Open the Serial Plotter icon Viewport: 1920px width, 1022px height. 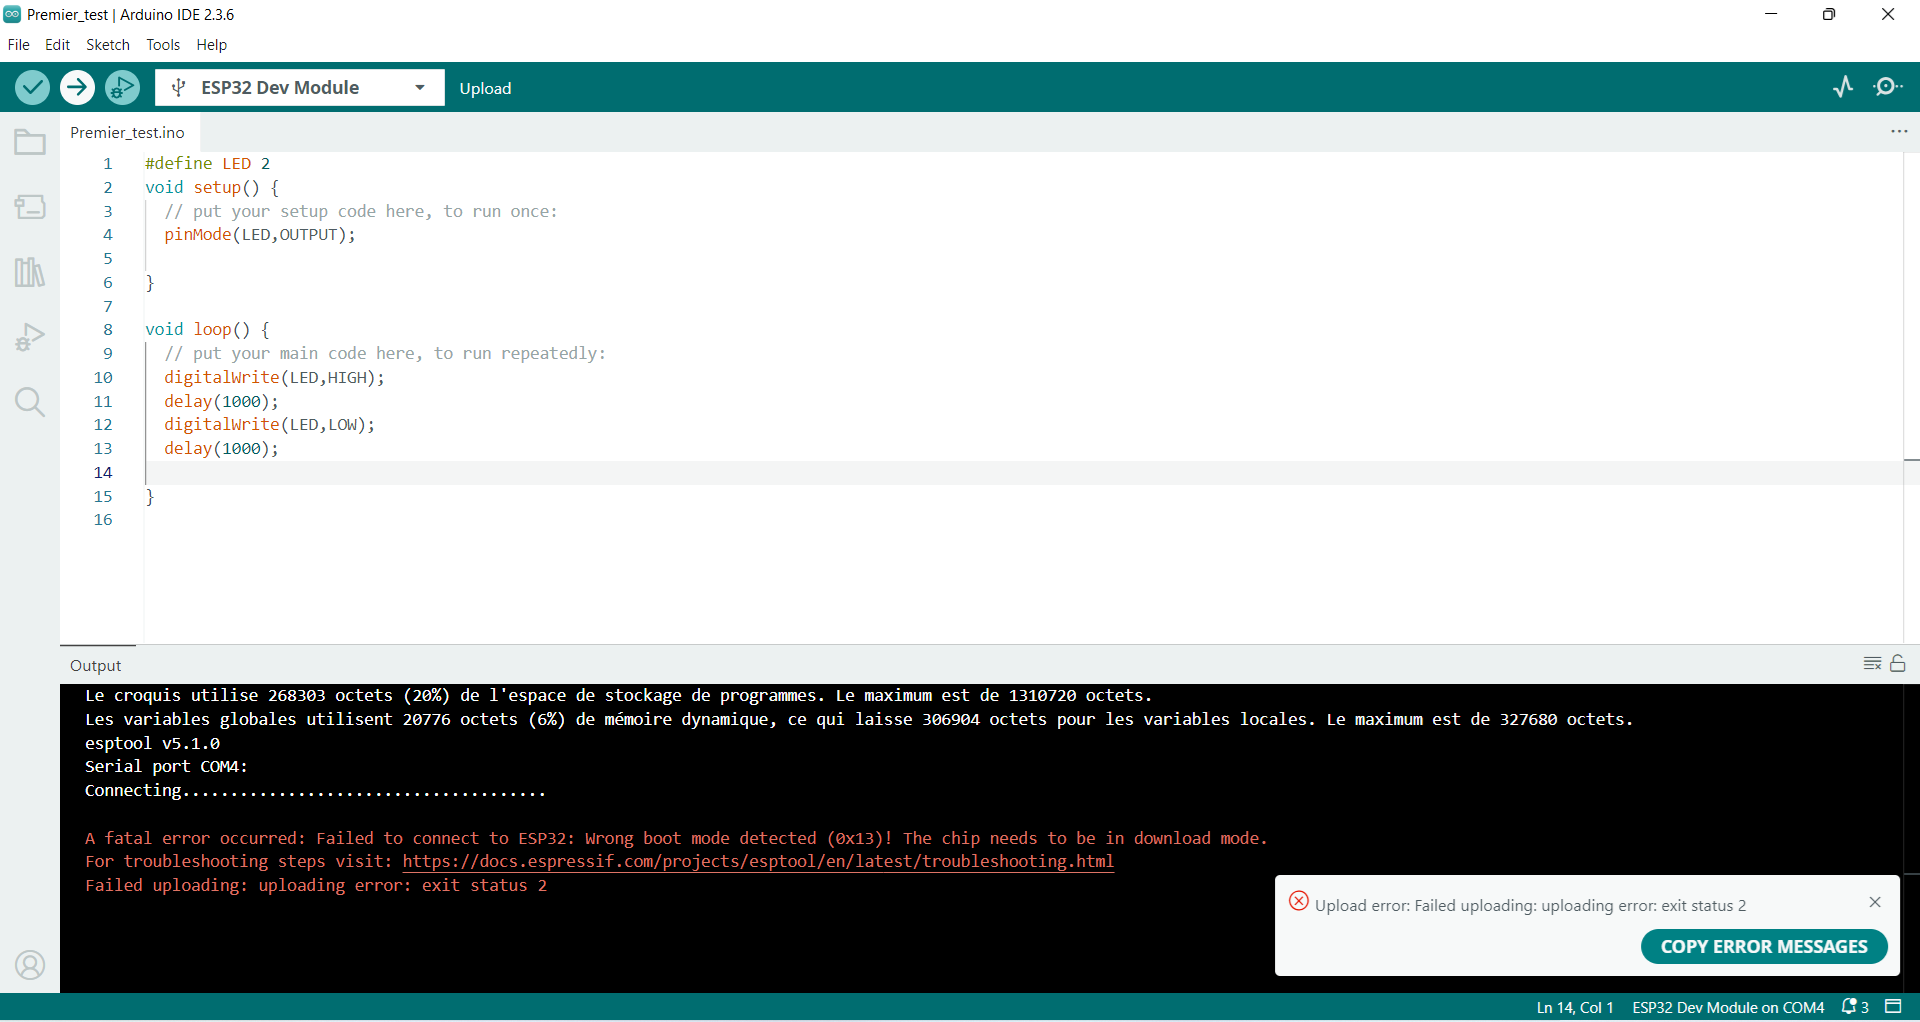1843,87
